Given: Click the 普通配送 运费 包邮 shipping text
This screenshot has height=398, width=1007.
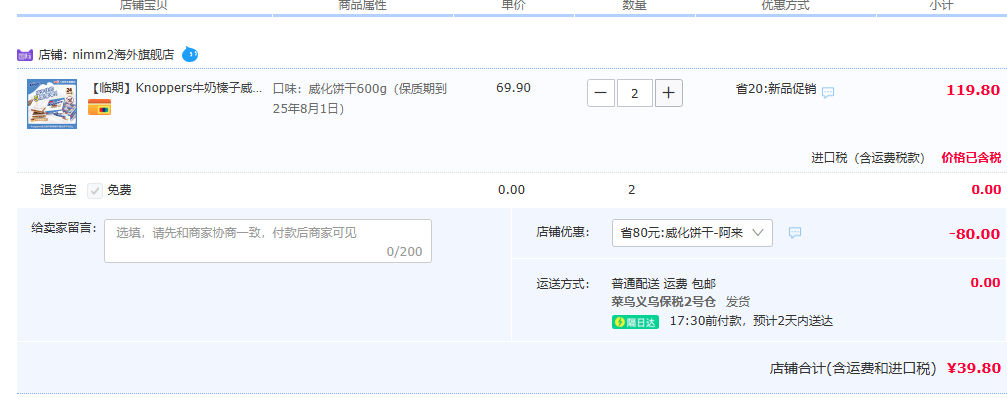Looking at the screenshot, I should pyautogui.click(x=664, y=284).
